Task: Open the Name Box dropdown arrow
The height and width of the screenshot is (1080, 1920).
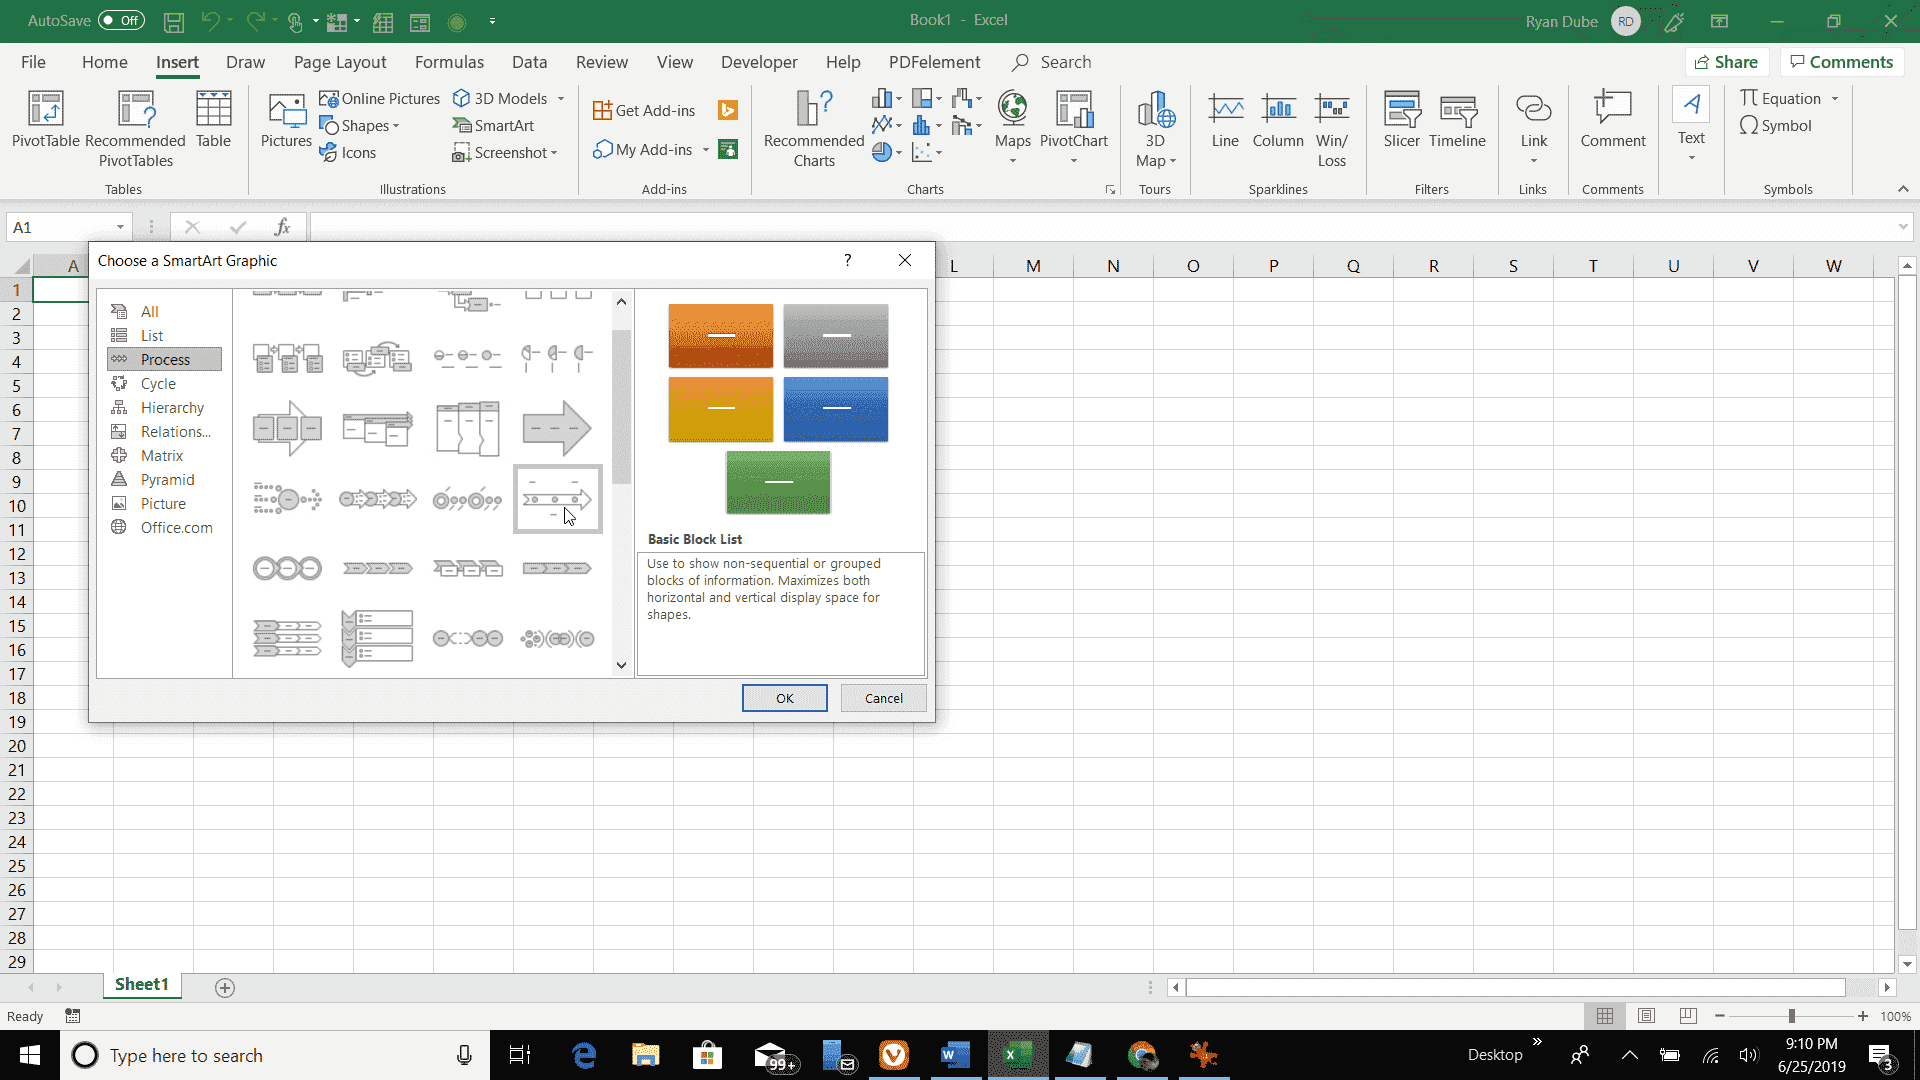Action: tap(120, 227)
